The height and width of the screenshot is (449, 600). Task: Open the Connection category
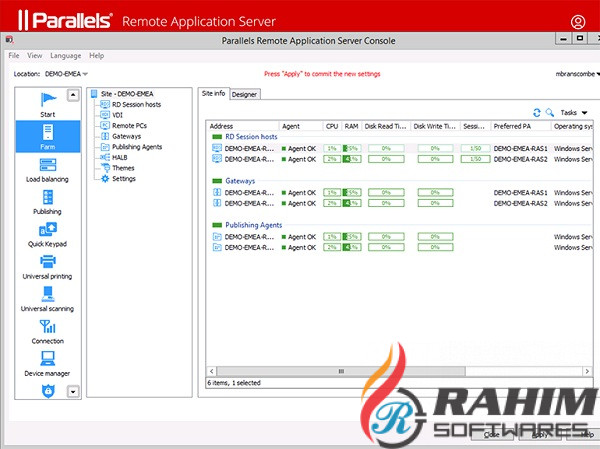pyautogui.click(x=47, y=331)
